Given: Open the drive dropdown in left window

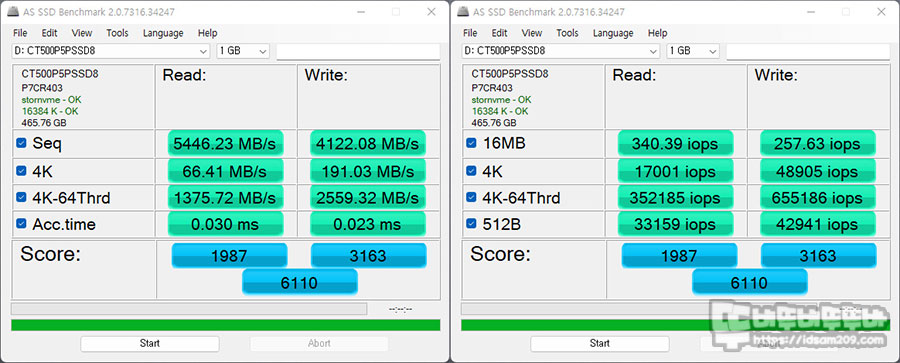Looking at the screenshot, I should (111, 51).
